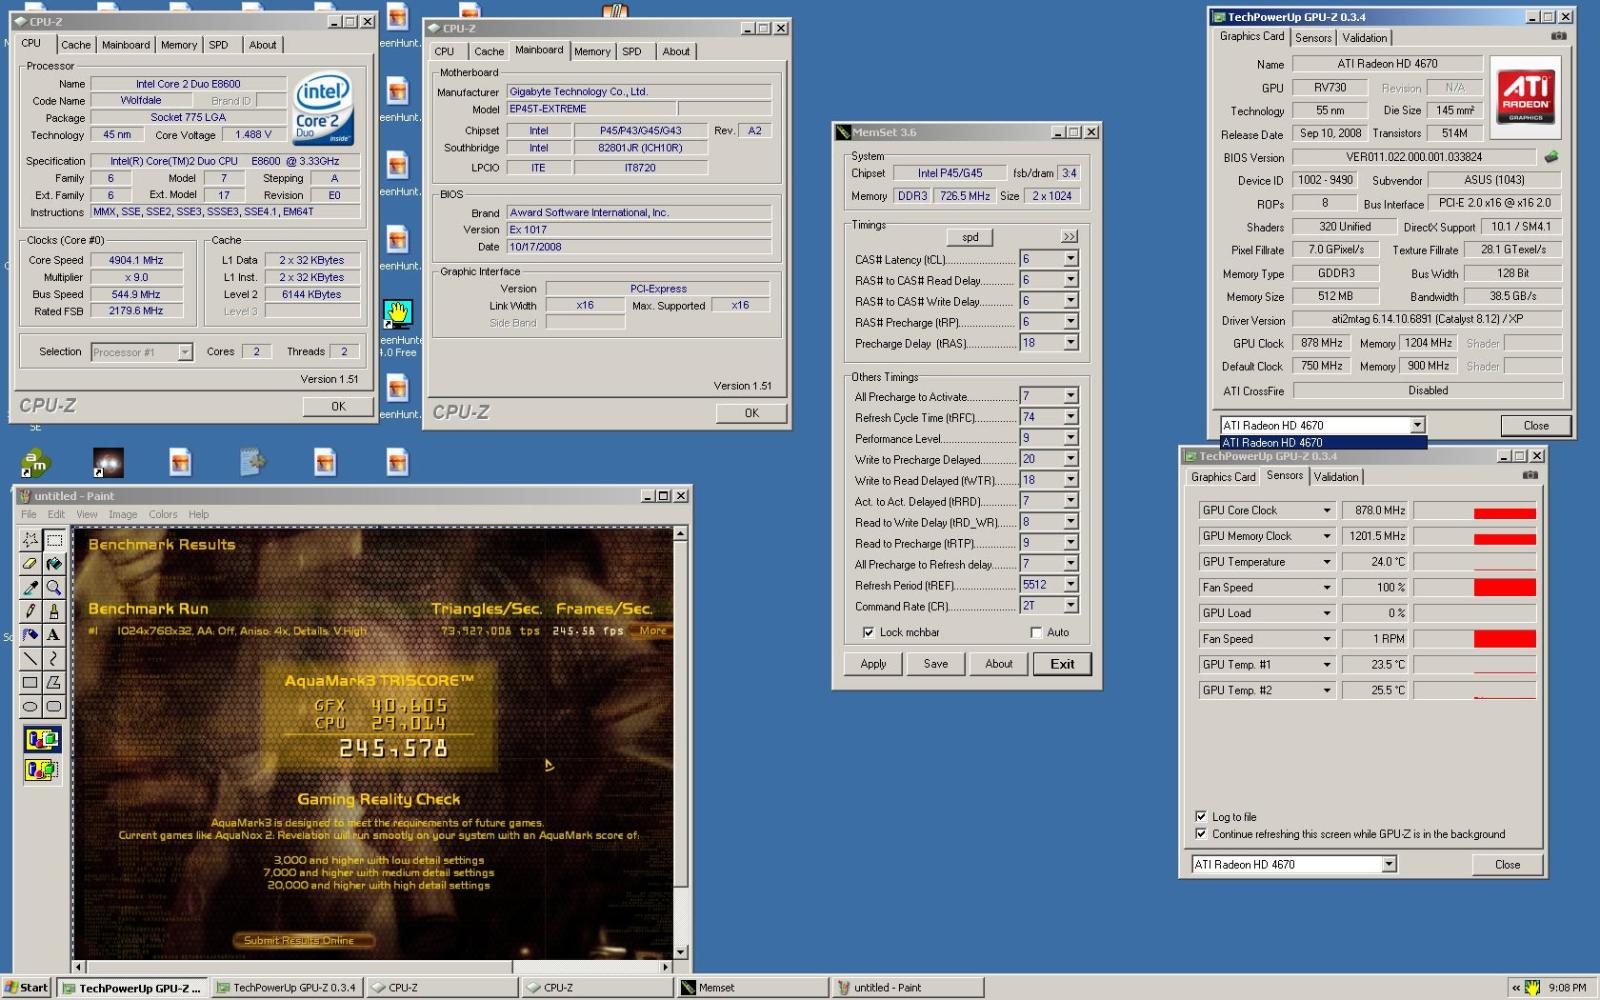Select the Rectangle shape tool in Paint
Screen dimensions: 1600x1000
coord(30,683)
